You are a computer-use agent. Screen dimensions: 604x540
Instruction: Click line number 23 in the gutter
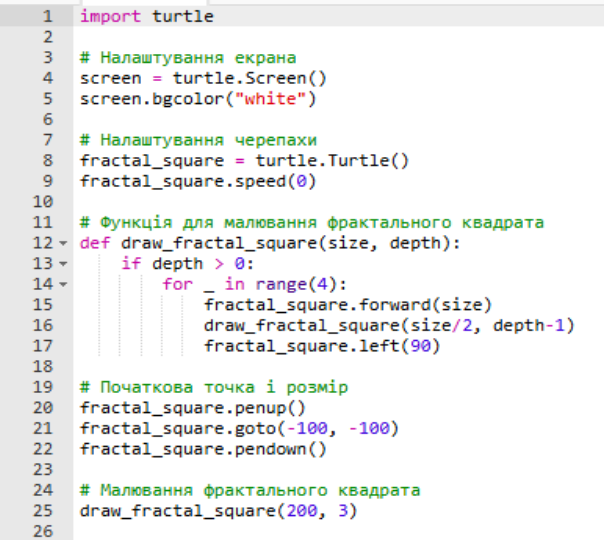tap(43, 470)
